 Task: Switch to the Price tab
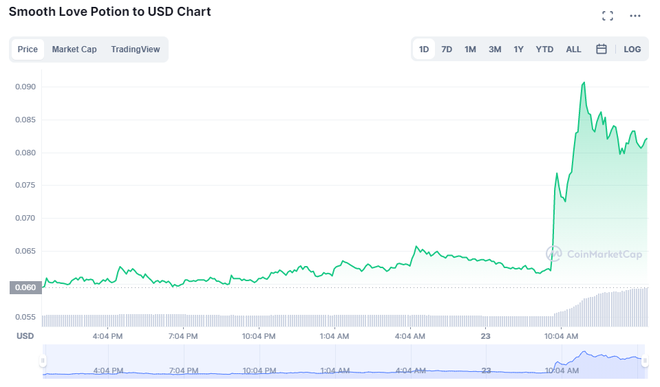pos(28,49)
